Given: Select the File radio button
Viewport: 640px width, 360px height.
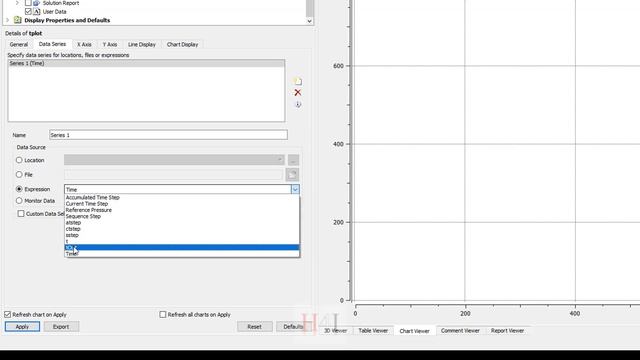Looking at the screenshot, I should [19, 174].
